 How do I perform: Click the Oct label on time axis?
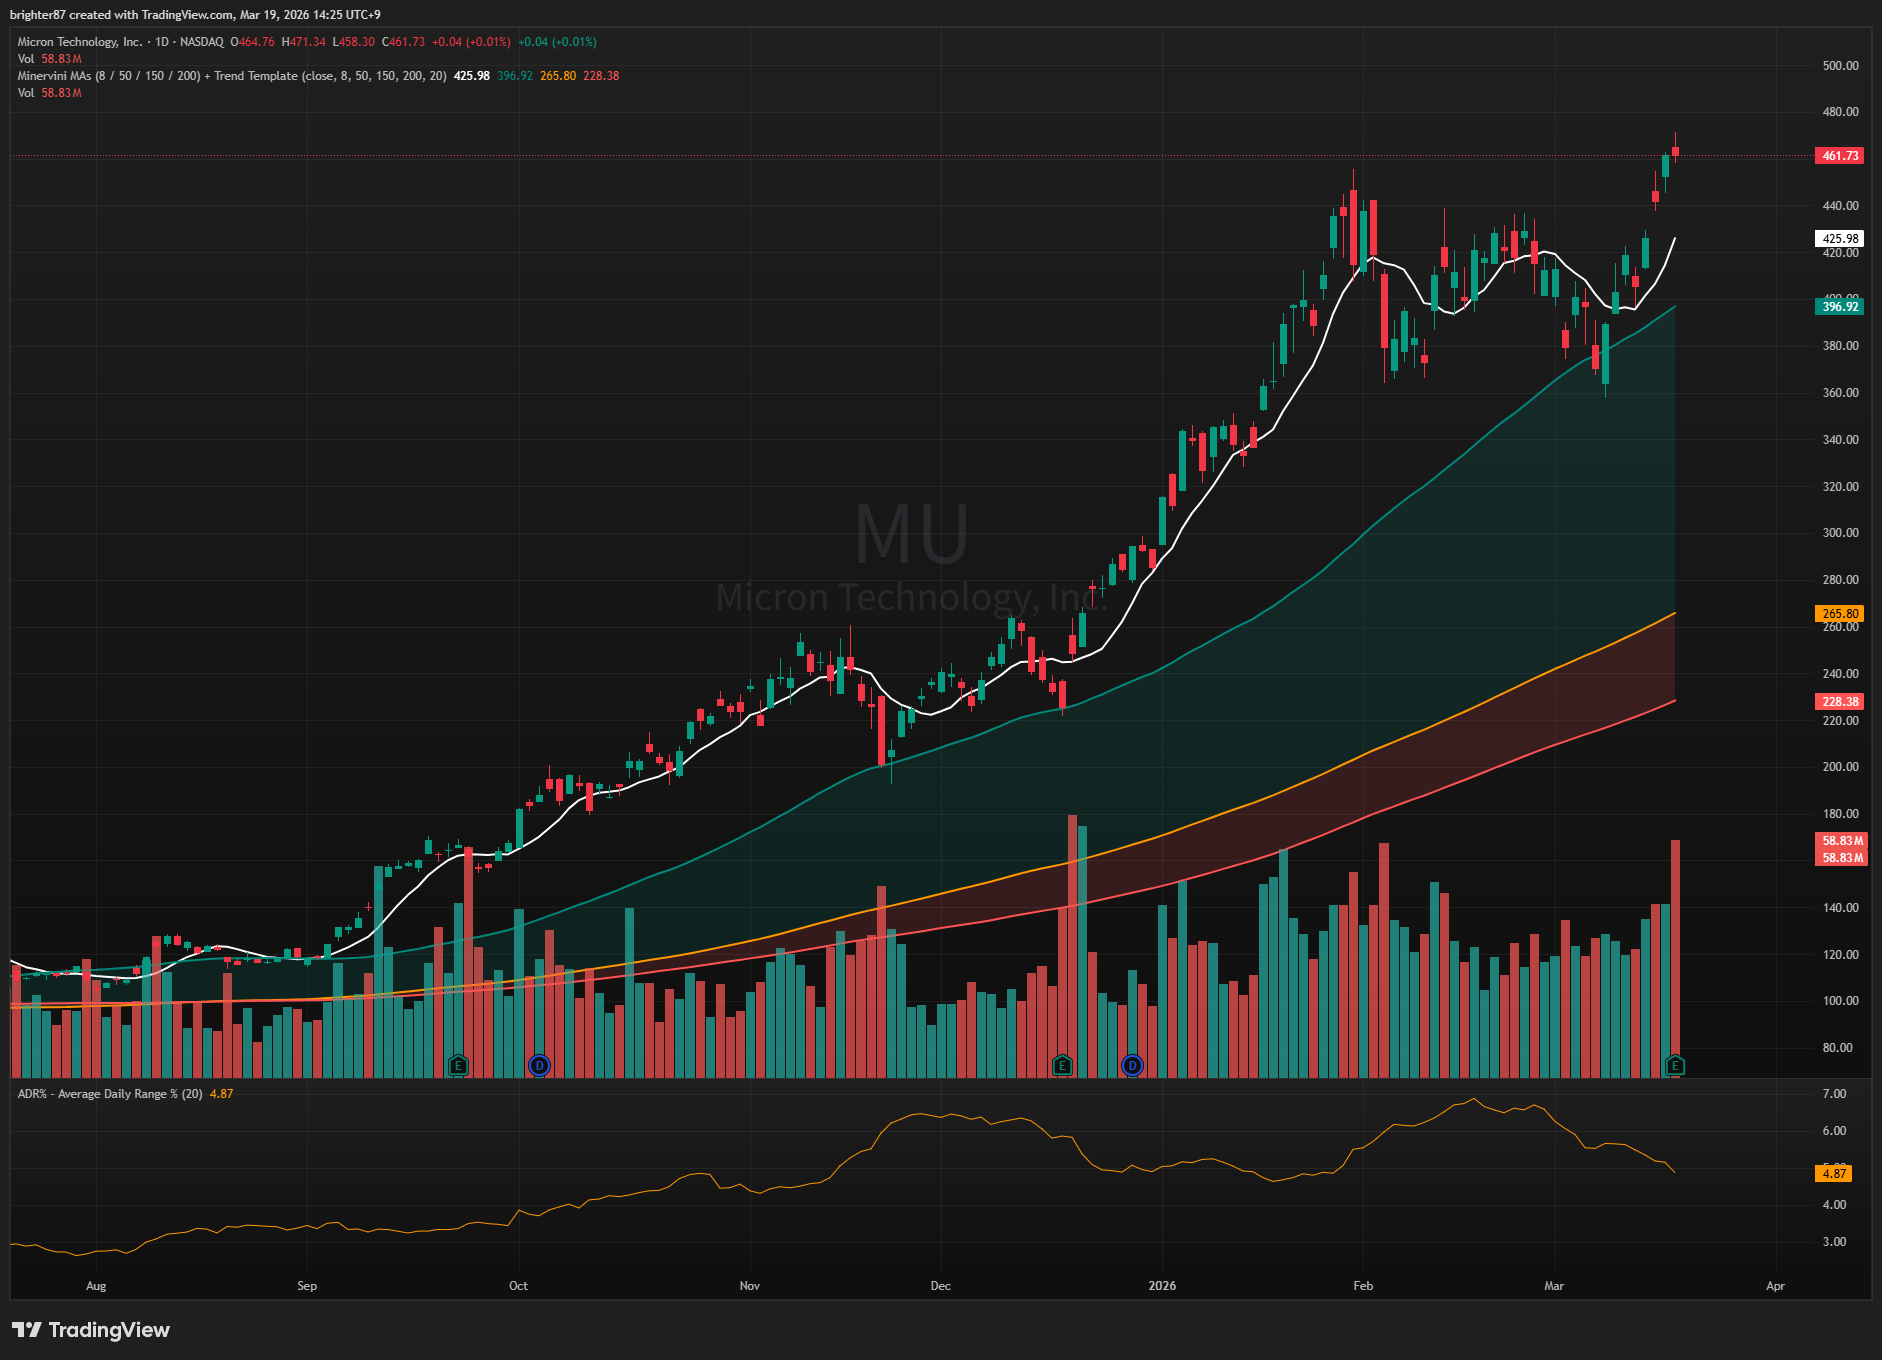pyautogui.click(x=518, y=1286)
